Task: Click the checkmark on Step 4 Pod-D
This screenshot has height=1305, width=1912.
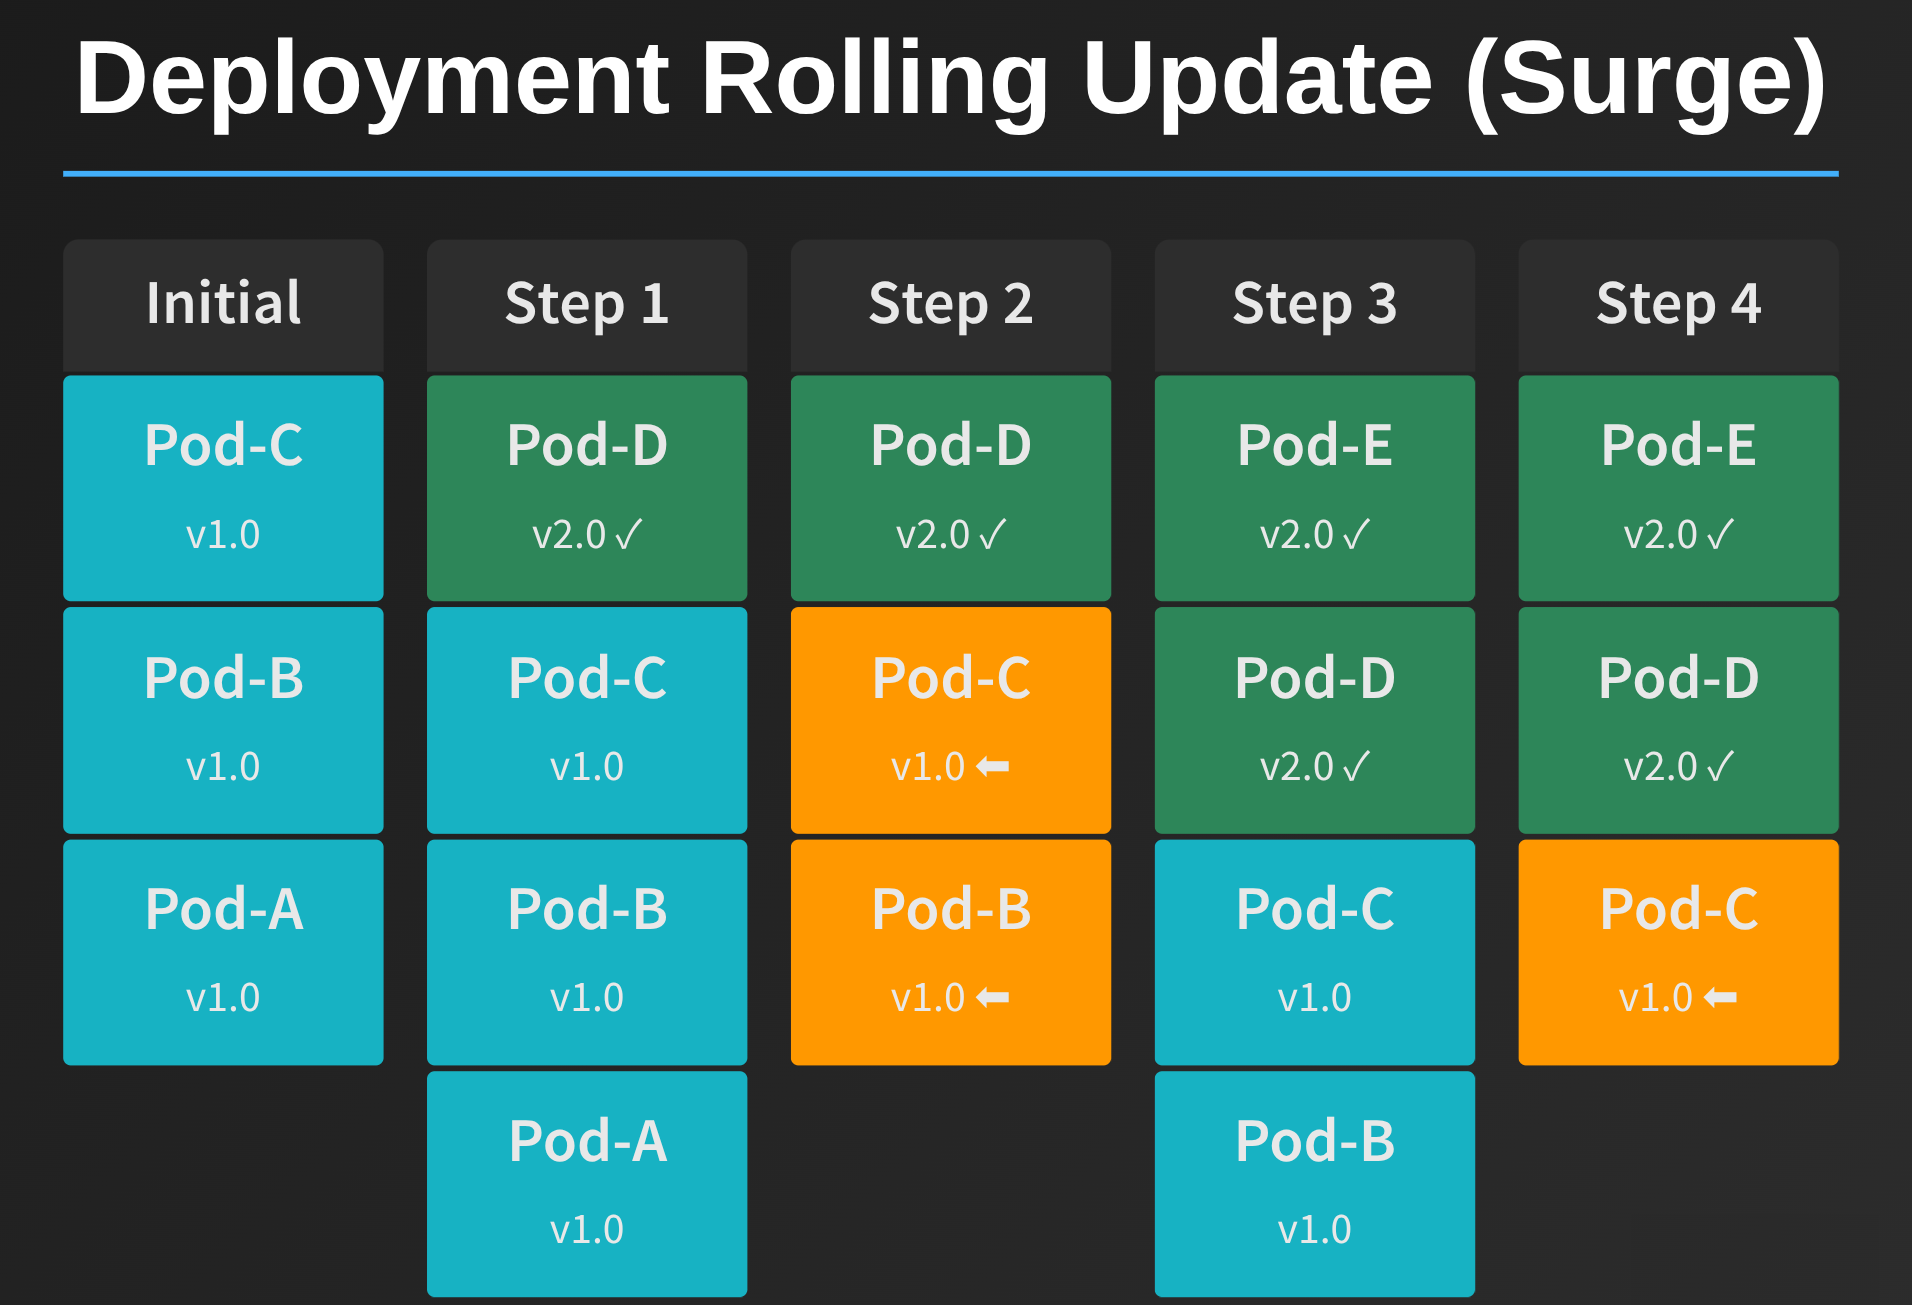Action: tap(1721, 767)
